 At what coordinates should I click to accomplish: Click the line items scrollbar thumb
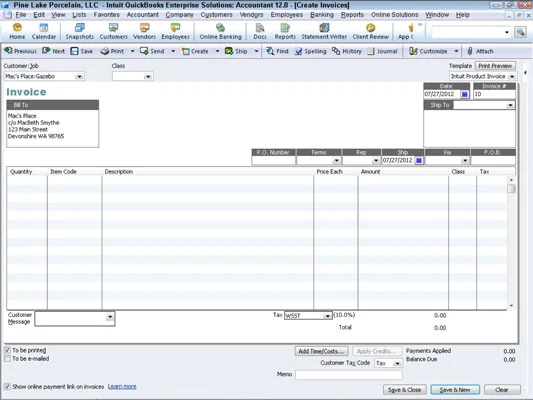(511, 188)
